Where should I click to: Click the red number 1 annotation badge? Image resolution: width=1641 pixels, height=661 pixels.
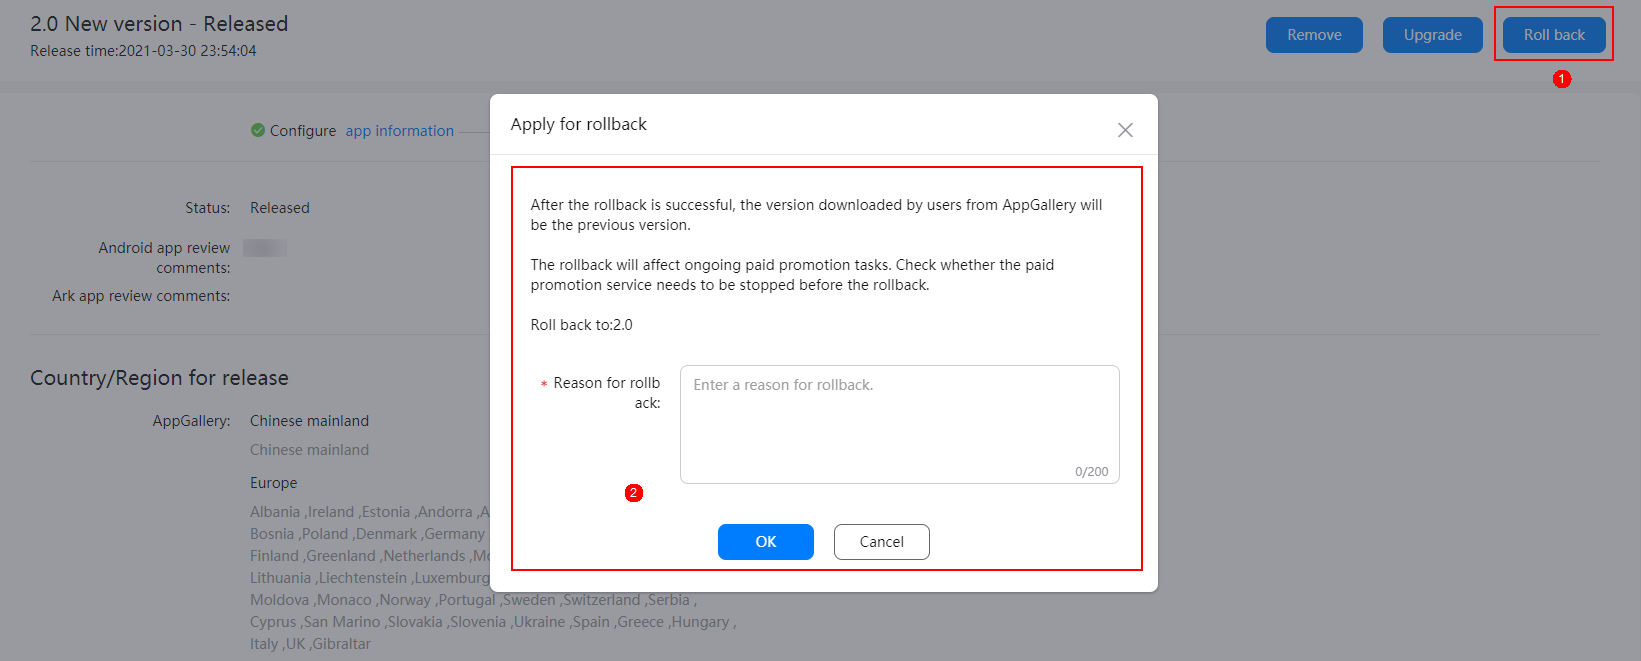pos(1562,79)
